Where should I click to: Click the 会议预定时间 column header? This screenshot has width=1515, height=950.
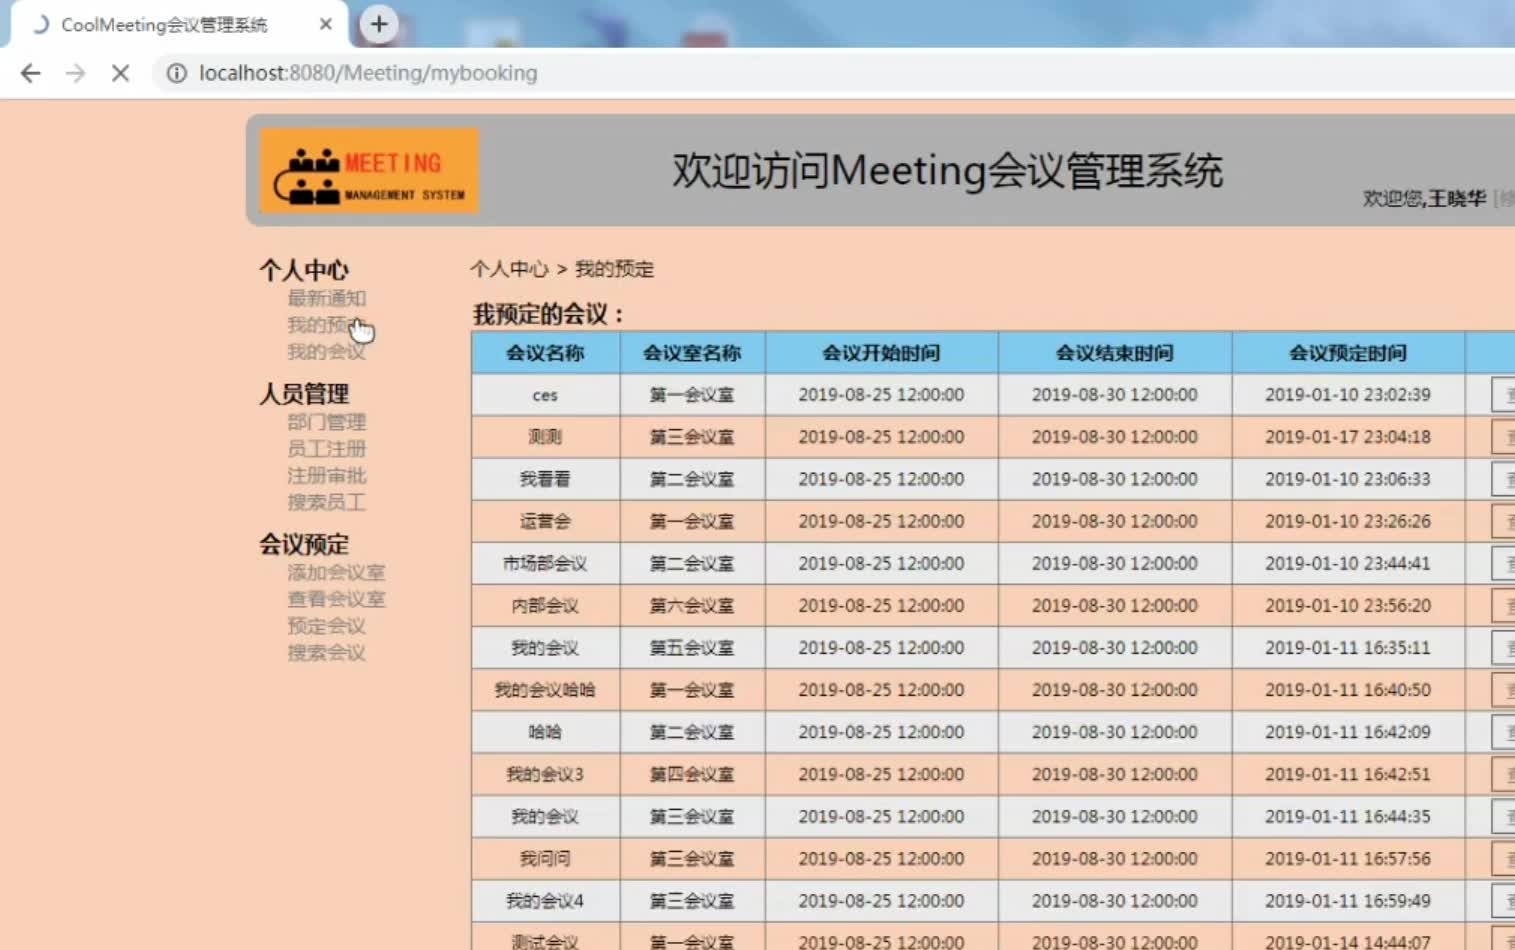point(1348,353)
